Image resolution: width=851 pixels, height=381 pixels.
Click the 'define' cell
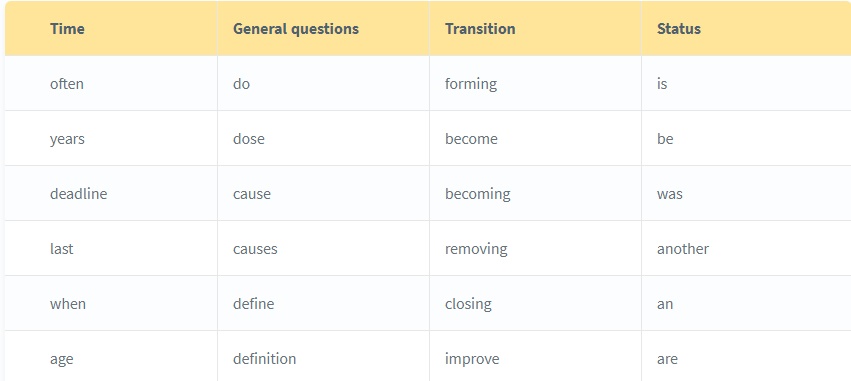point(323,303)
